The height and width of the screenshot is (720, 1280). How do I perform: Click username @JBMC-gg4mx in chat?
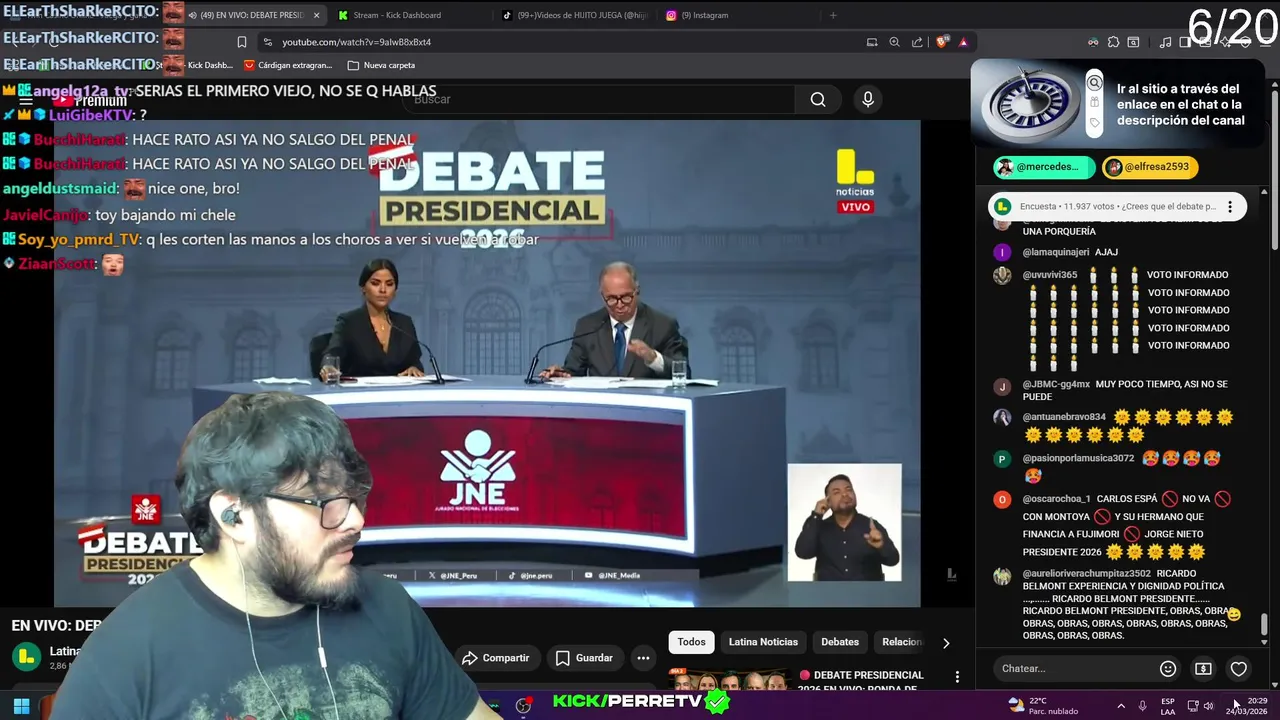[x=1056, y=384]
